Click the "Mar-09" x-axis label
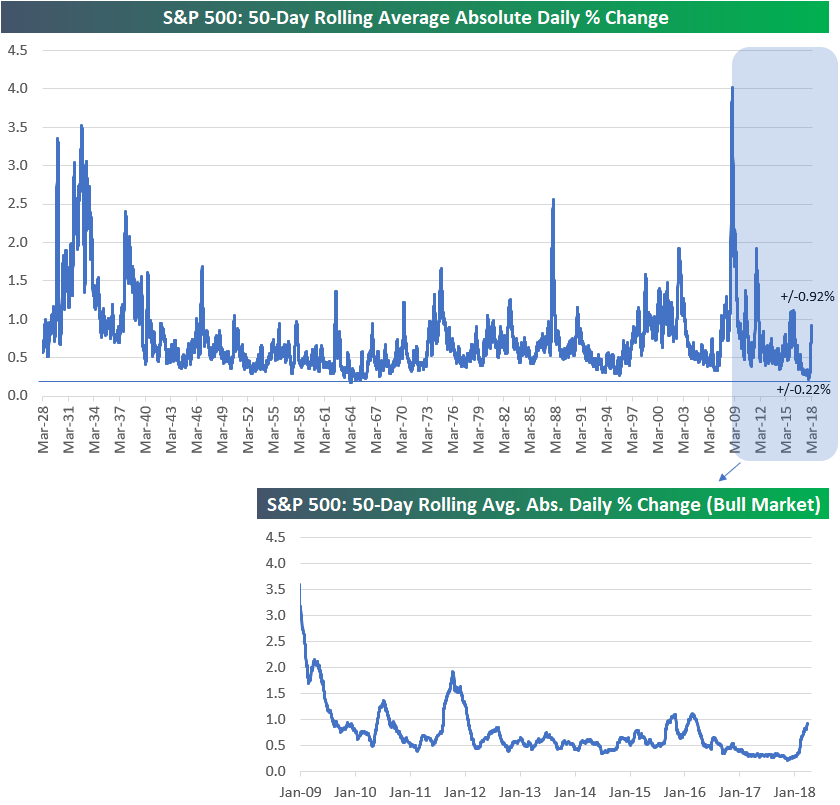This screenshot has height=805, width=840. click(735, 430)
